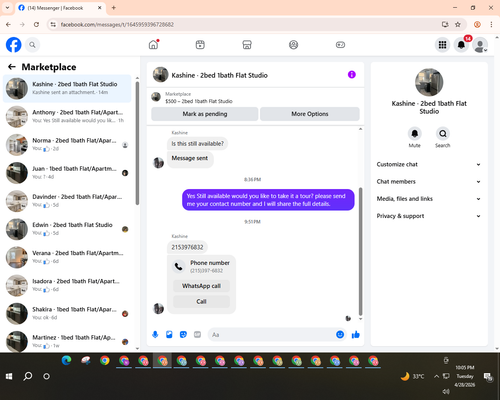Open Norma conversation in list
Image resolution: width=500 pixels, height=400 pixels.
[67, 145]
